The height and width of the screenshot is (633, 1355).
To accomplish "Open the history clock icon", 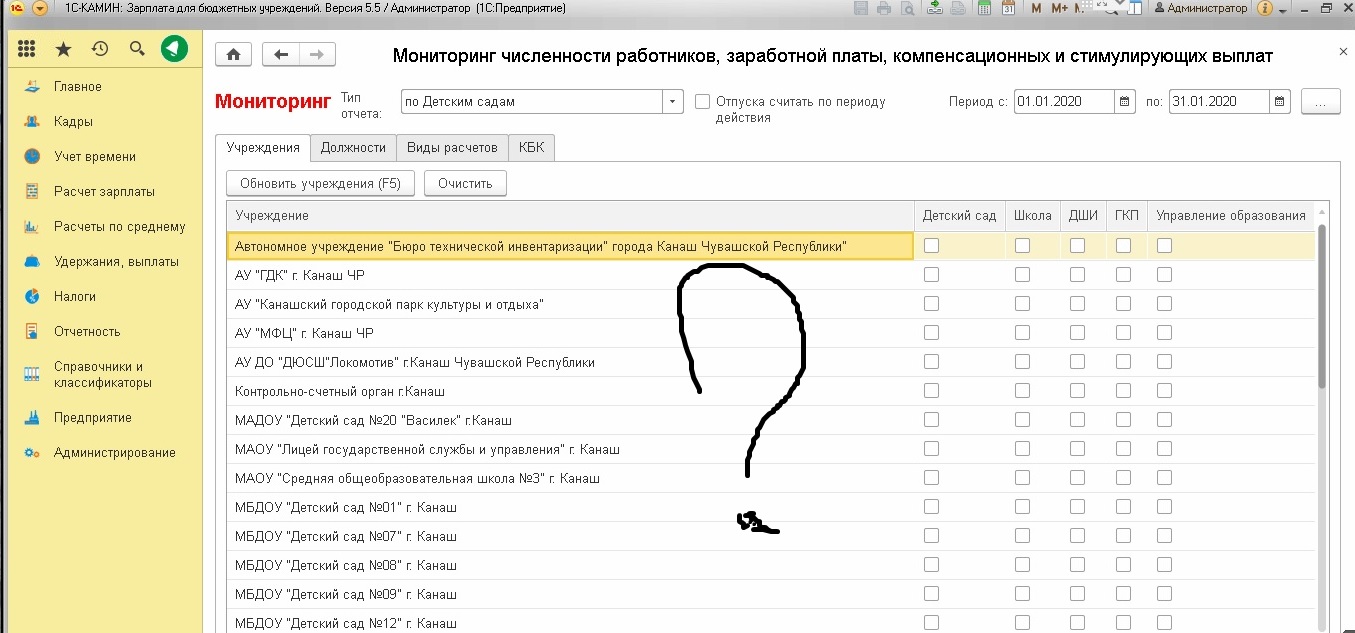I will coord(99,49).
